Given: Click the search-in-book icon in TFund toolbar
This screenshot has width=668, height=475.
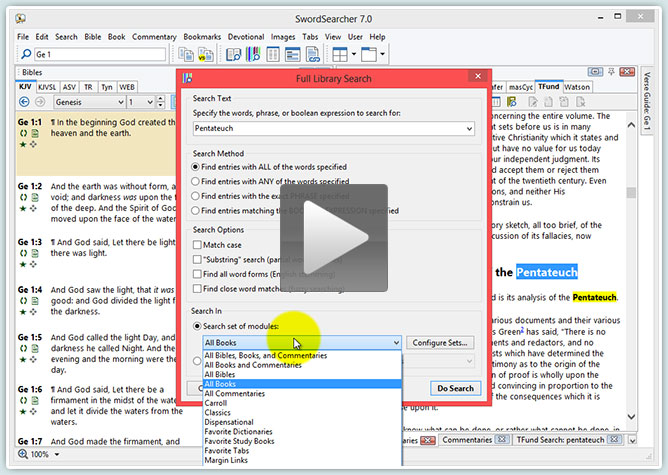Looking at the screenshot, I should pyautogui.click(x=512, y=102).
